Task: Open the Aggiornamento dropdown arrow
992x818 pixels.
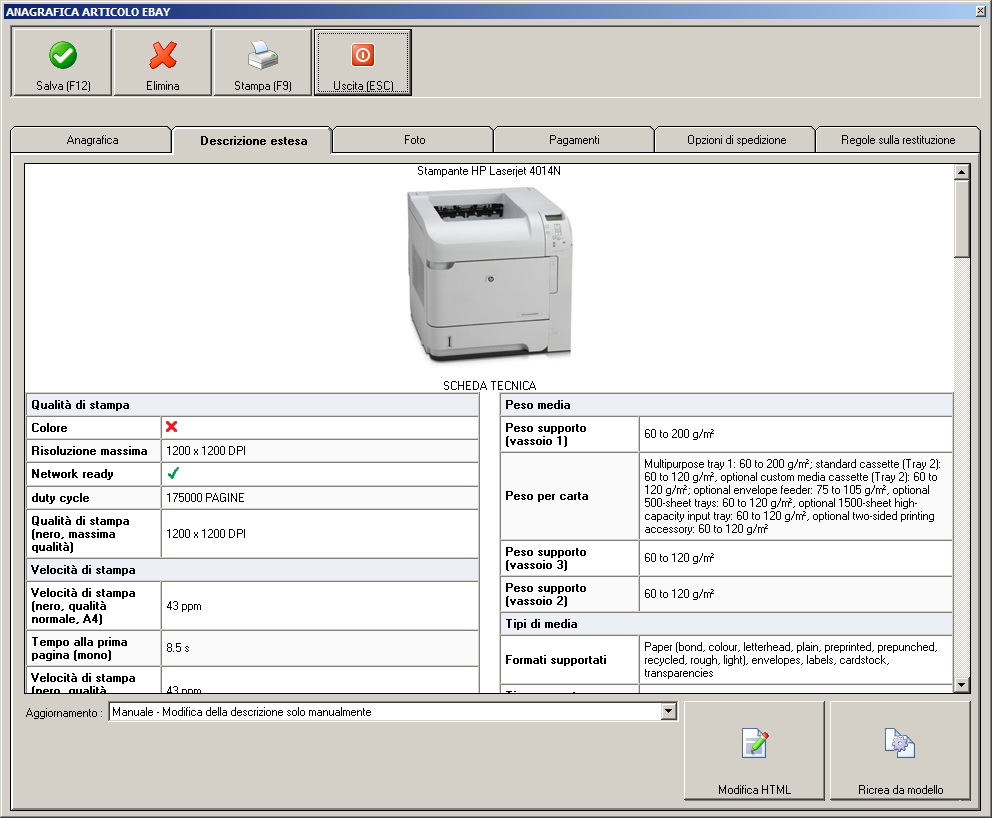Action: tap(669, 712)
